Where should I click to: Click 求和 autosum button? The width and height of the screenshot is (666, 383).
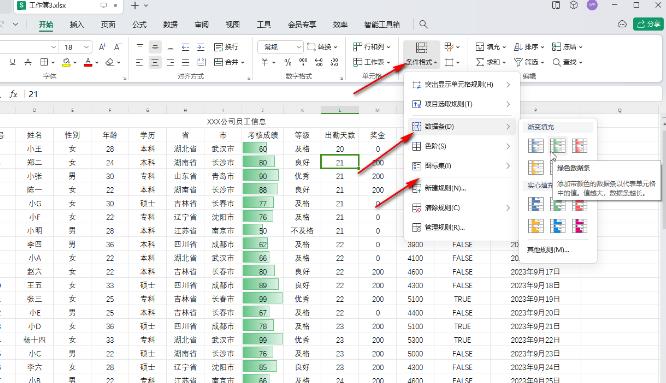pos(491,62)
